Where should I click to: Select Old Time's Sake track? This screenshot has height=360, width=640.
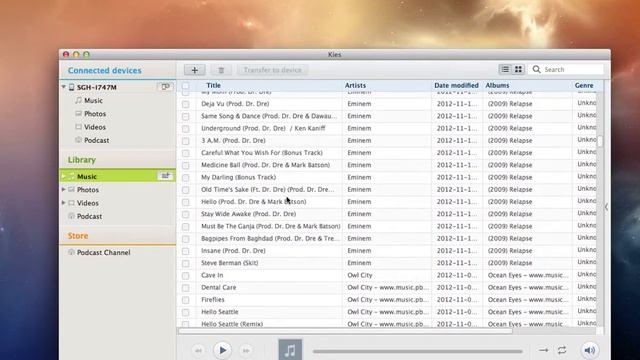(267, 189)
